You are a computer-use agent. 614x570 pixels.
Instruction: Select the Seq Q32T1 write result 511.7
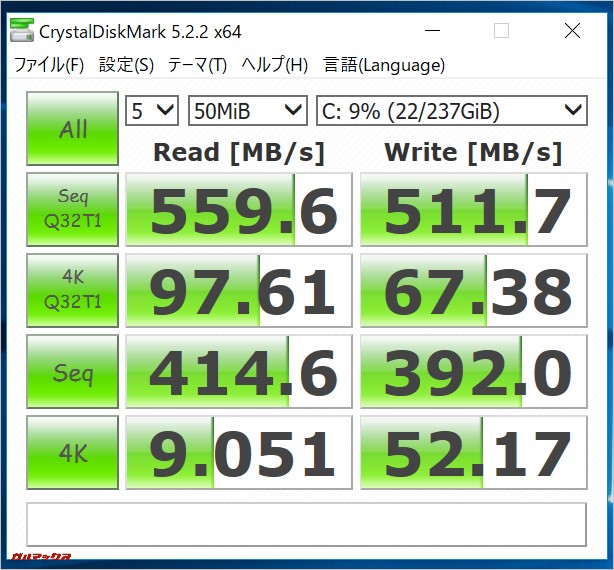click(474, 209)
